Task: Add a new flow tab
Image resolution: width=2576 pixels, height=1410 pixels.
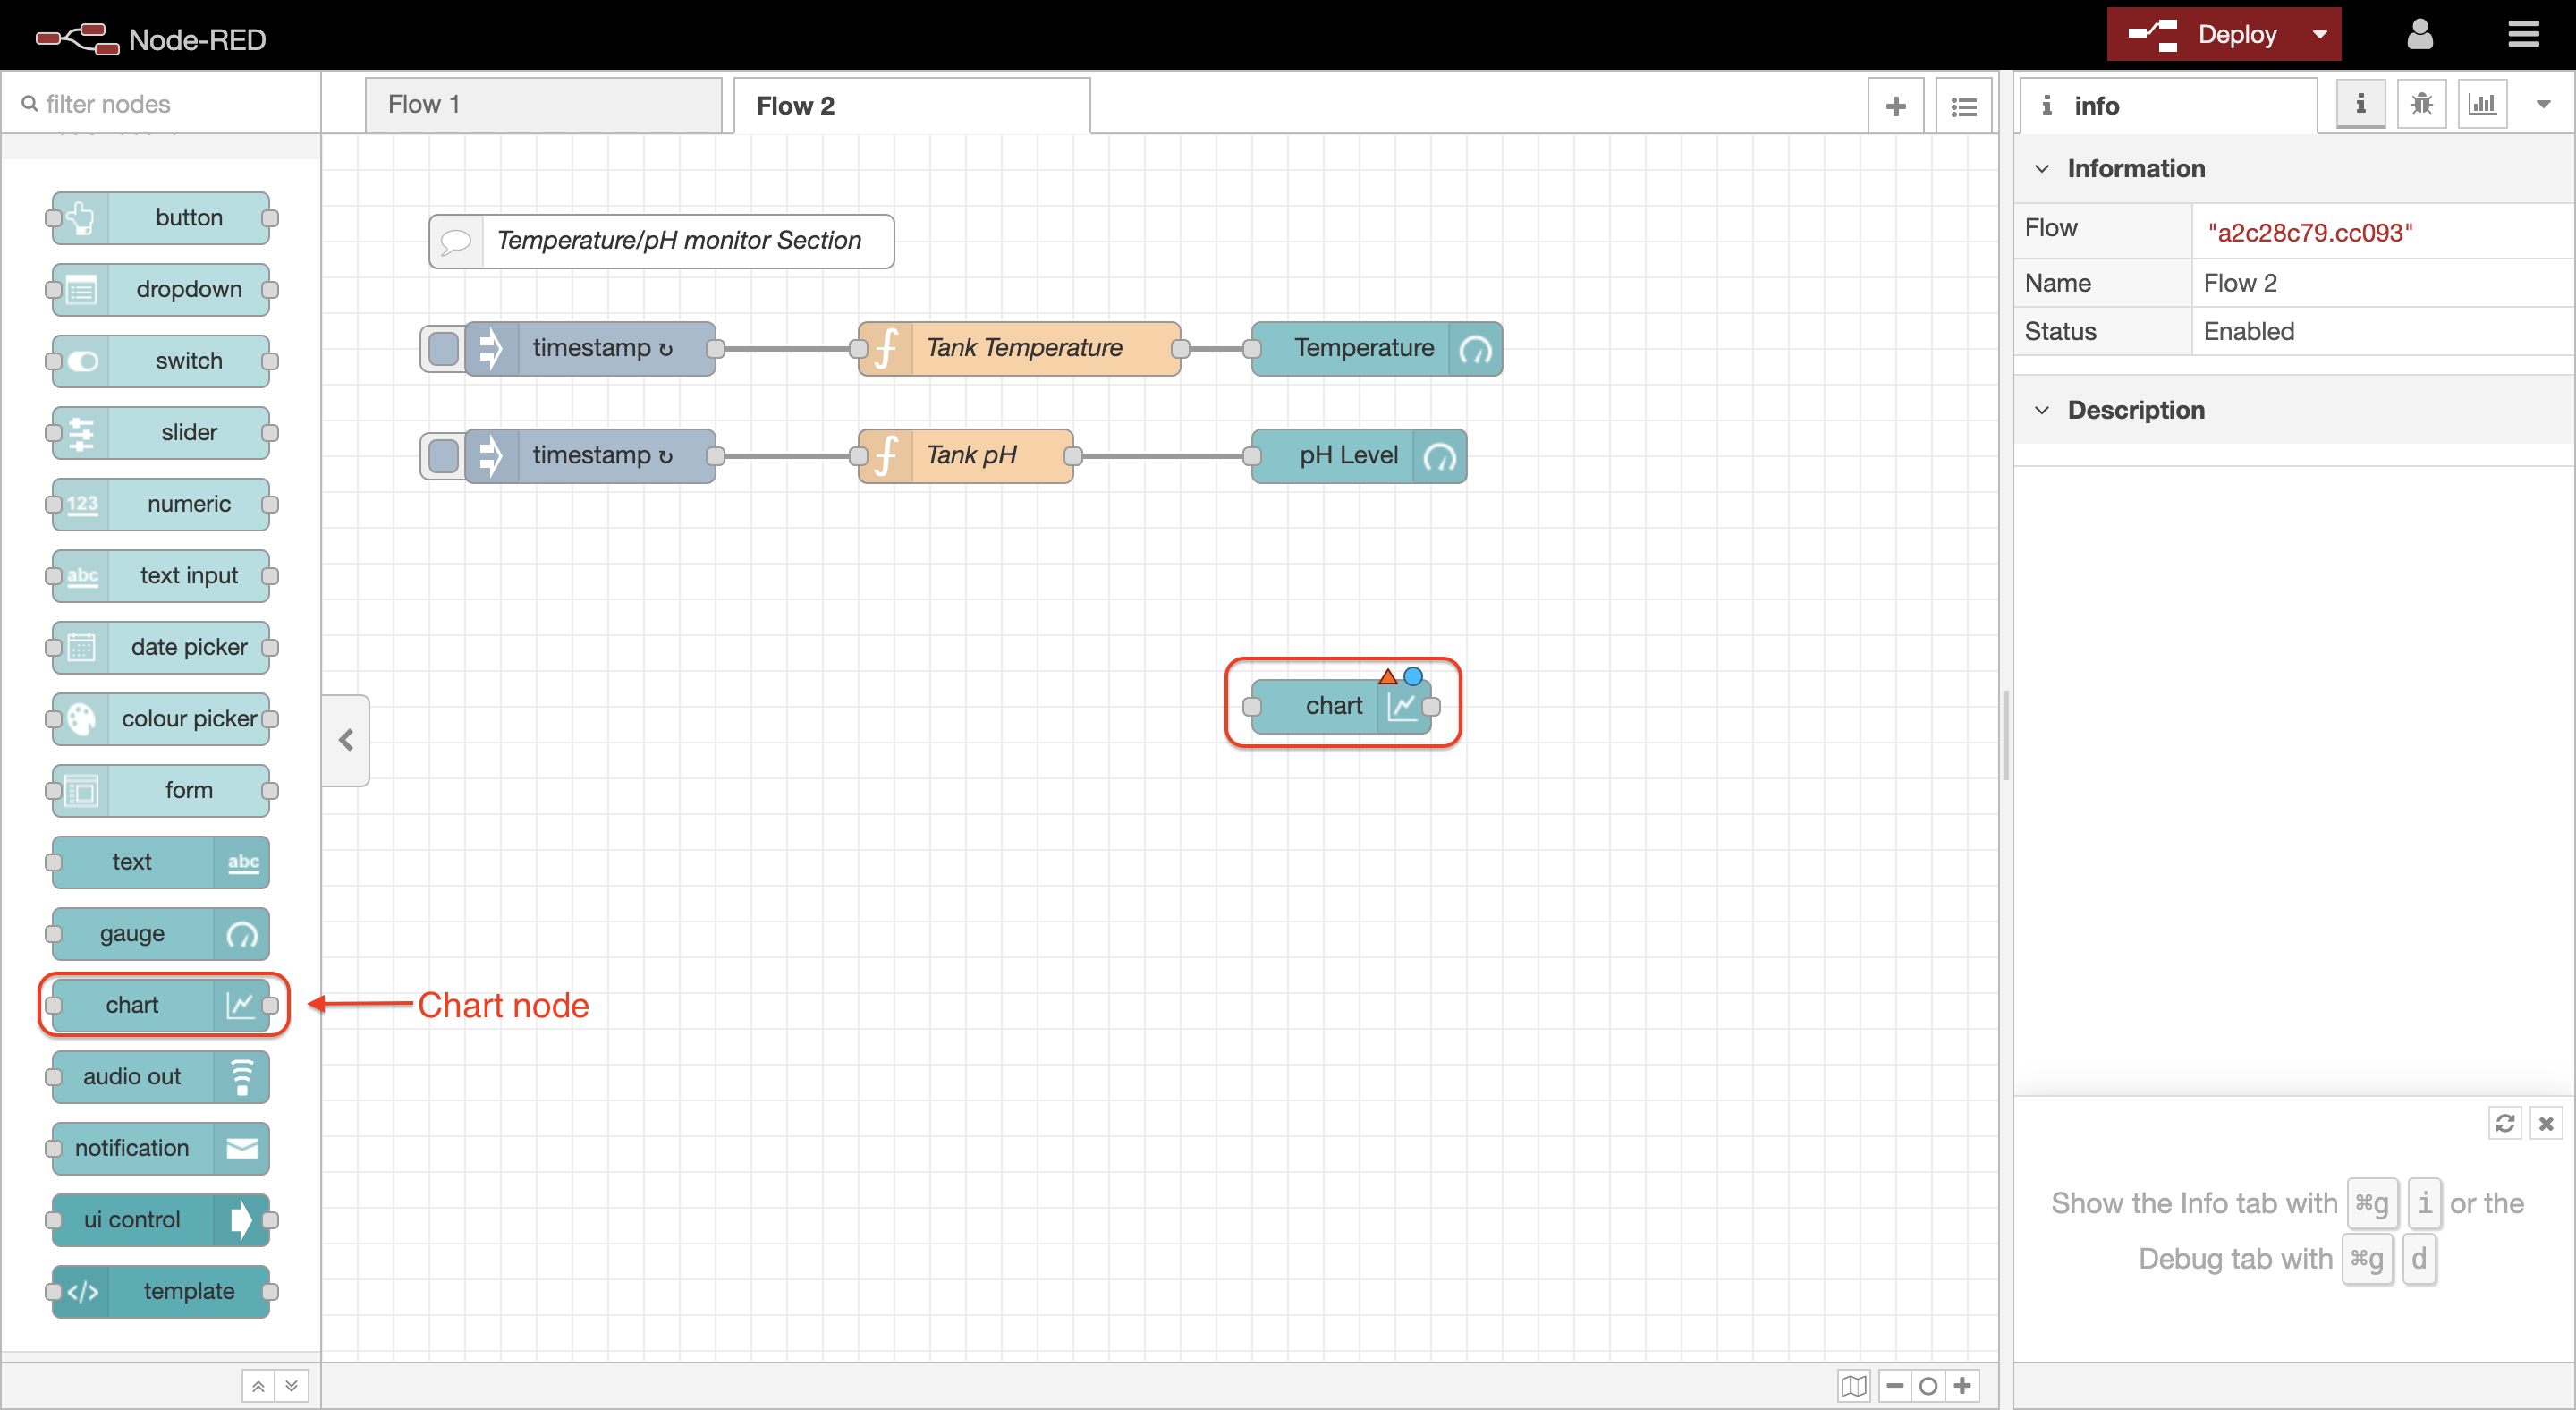Action: click(1895, 106)
